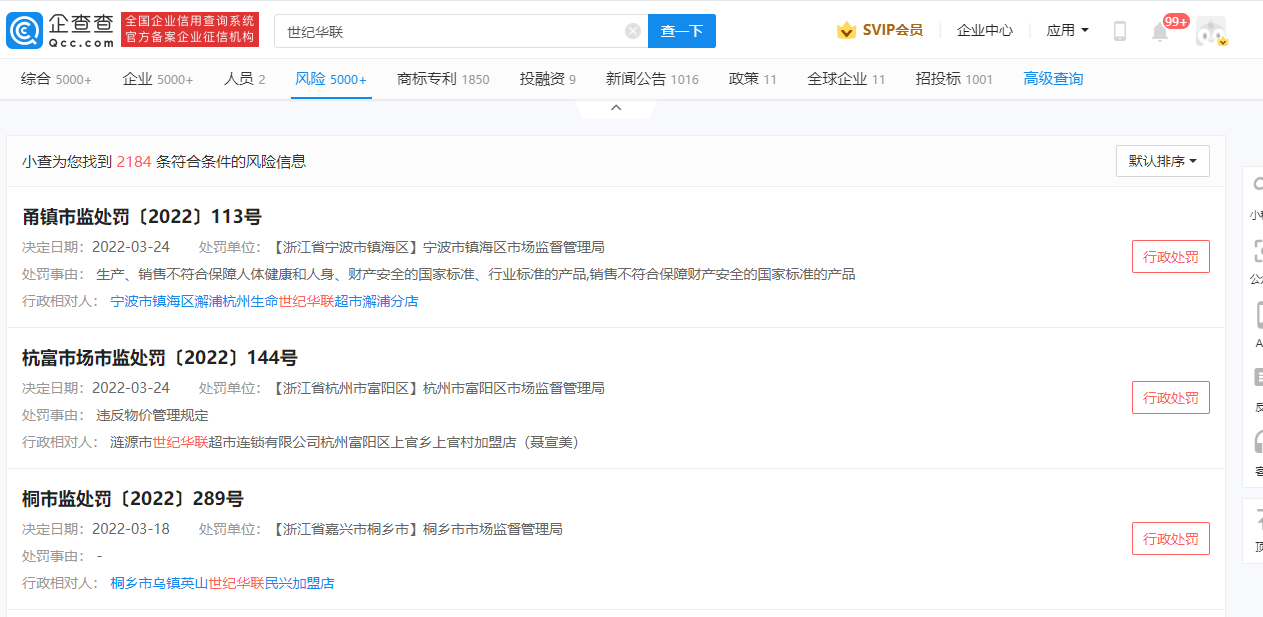Image resolution: width=1263 pixels, height=617 pixels.
Task: Expand the 应用 dropdown menu
Action: pyautogui.click(x=1067, y=31)
